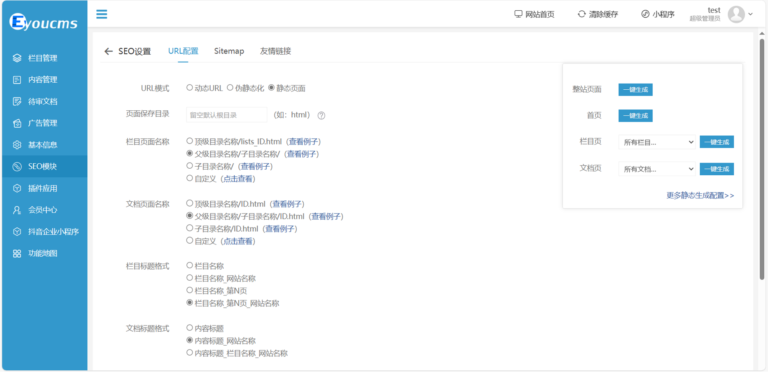Image resolution: width=768 pixels, height=372 pixels.
Task: Switch to the Sitemap tab
Action: click(x=229, y=51)
